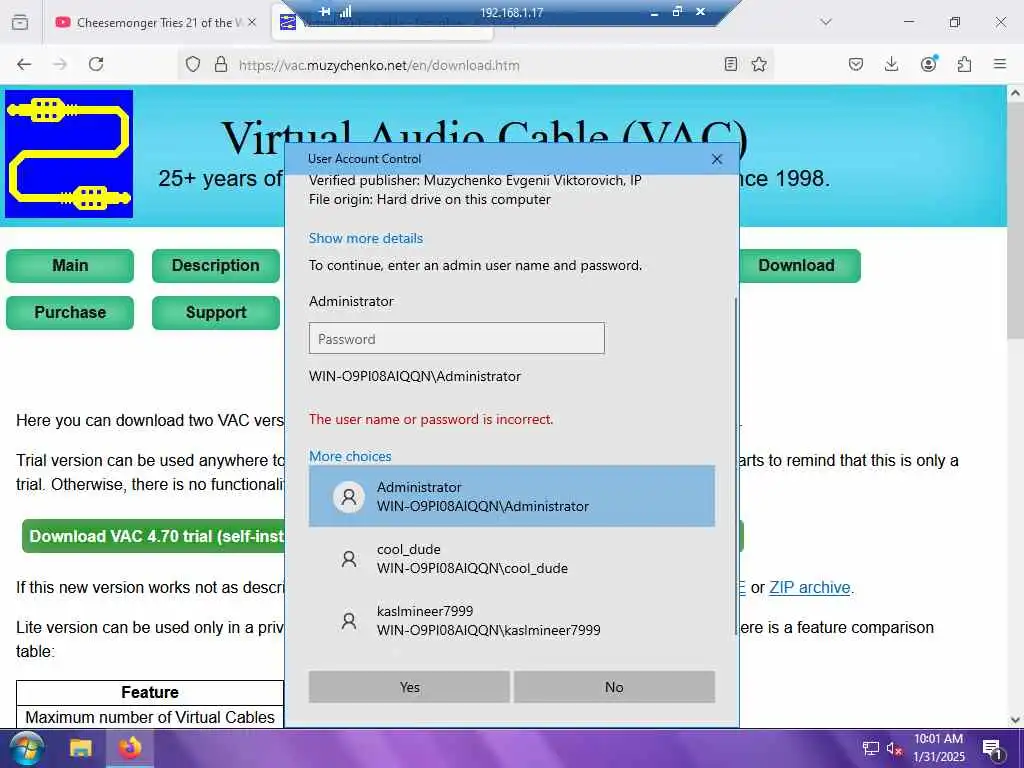
Task: Open File Explorer from the taskbar
Action: pos(81,748)
